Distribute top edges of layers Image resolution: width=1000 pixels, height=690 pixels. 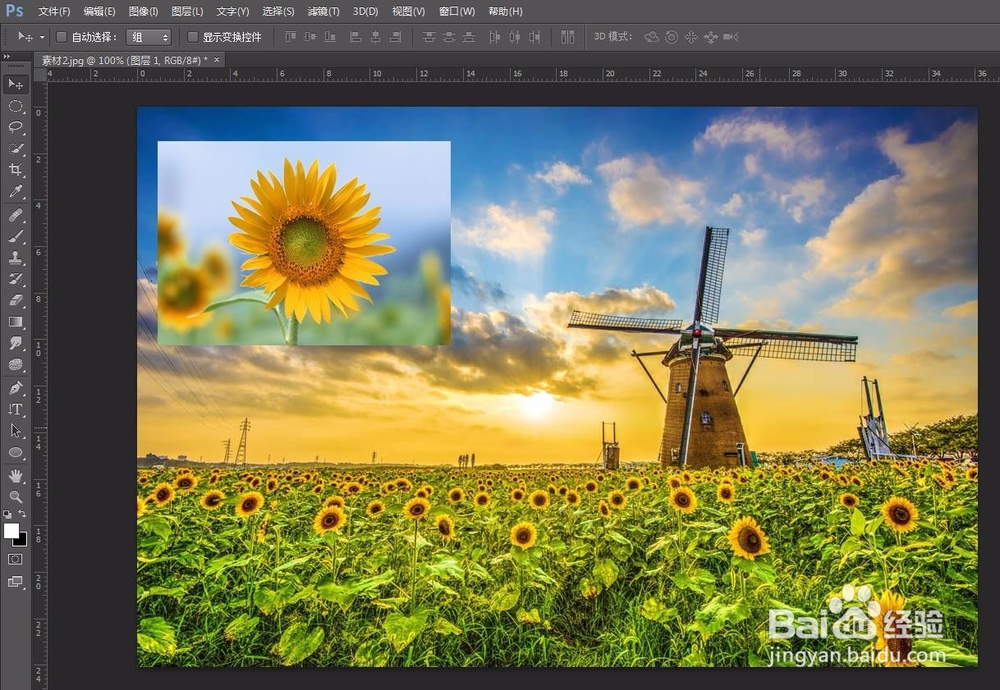click(429, 37)
